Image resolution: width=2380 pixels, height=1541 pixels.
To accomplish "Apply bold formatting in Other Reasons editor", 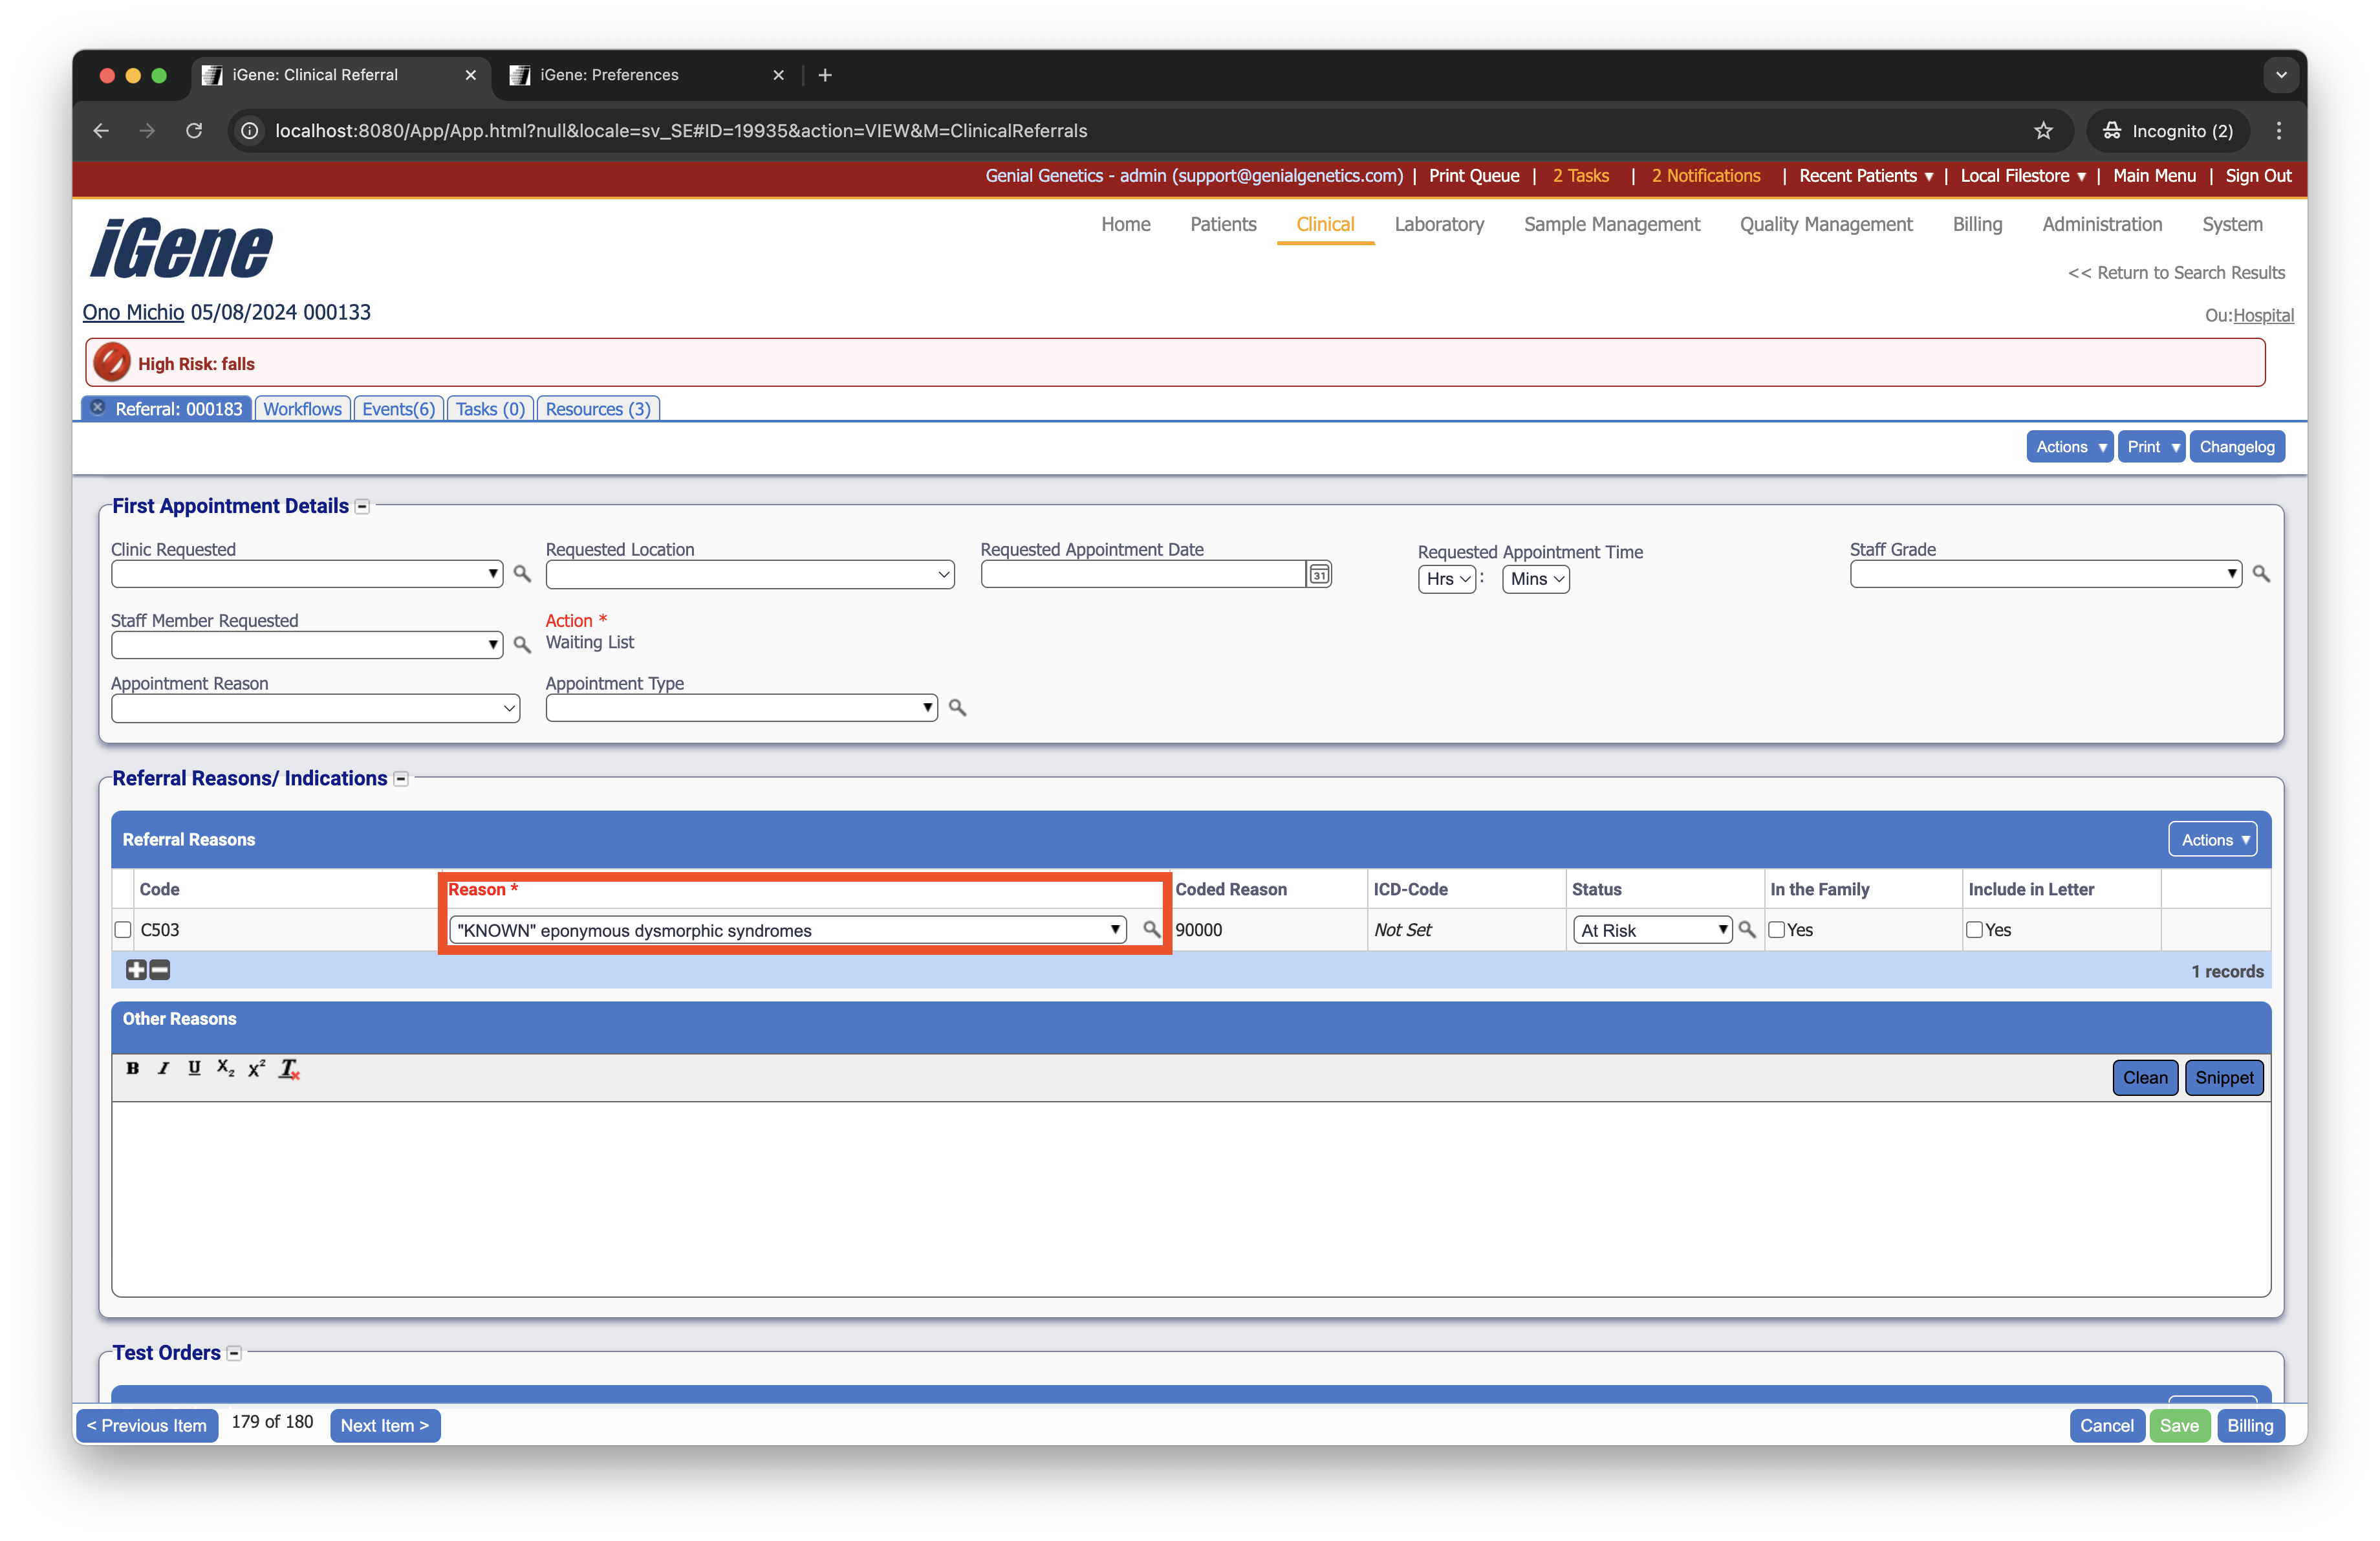I will 132,1068.
